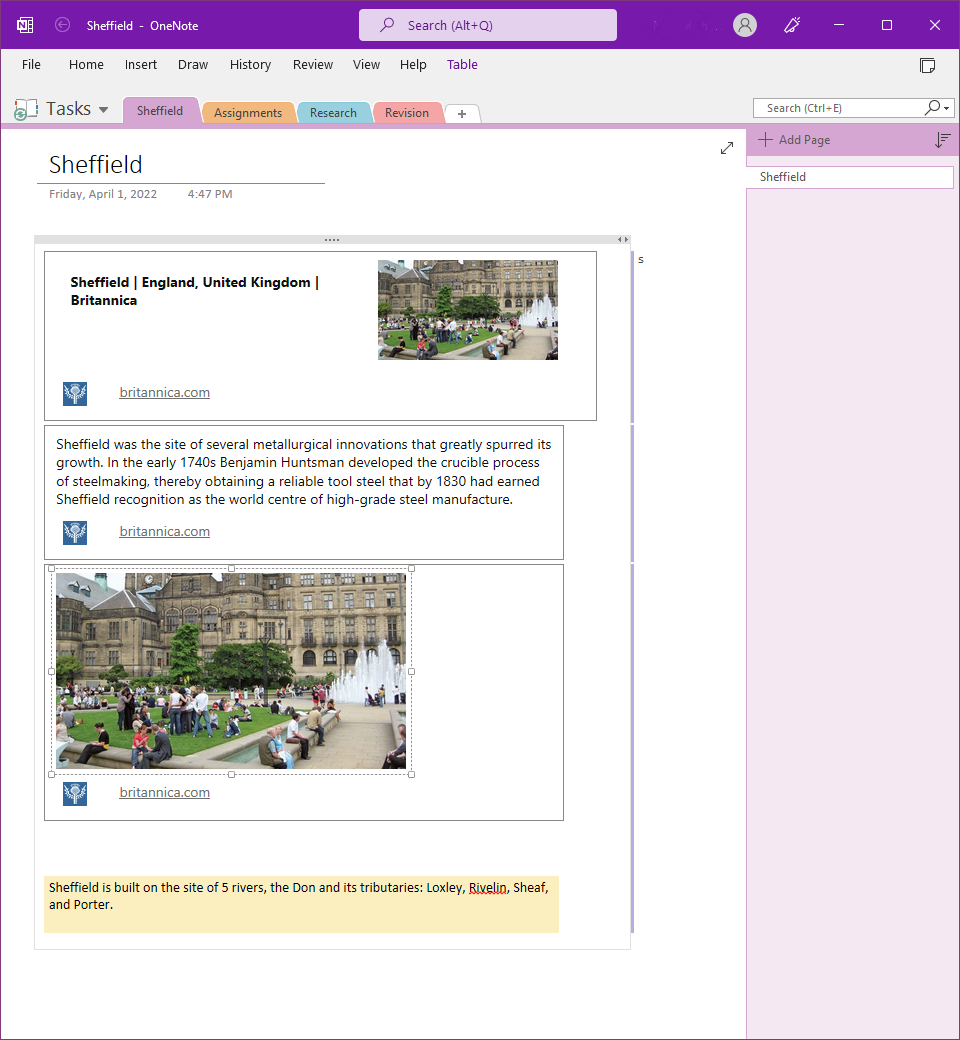Click the Add Page plus icon
This screenshot has width=960, height=1040.
coord(766,140)
